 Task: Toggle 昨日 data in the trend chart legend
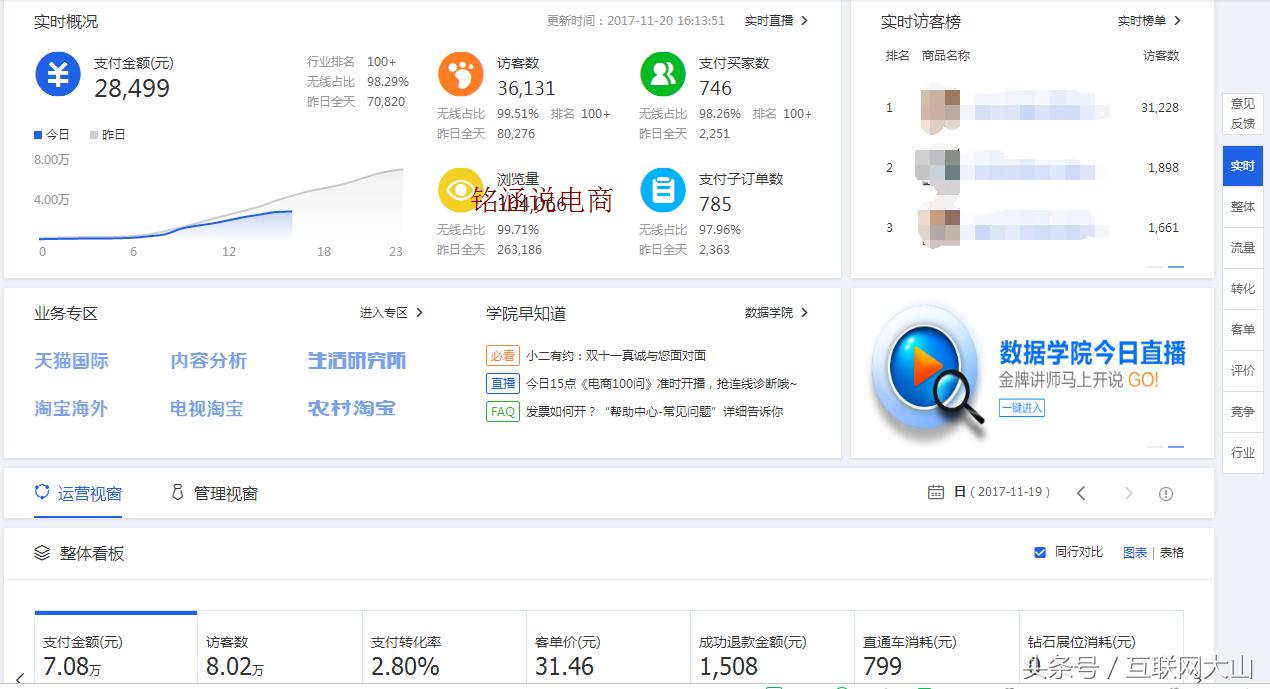coord(106,134)
